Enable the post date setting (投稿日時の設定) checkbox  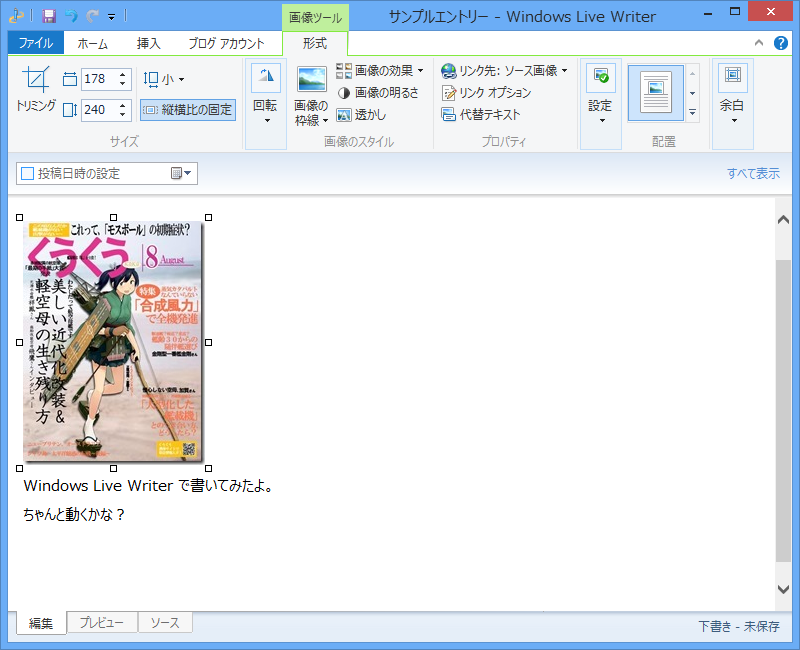(x=27, y=173)
